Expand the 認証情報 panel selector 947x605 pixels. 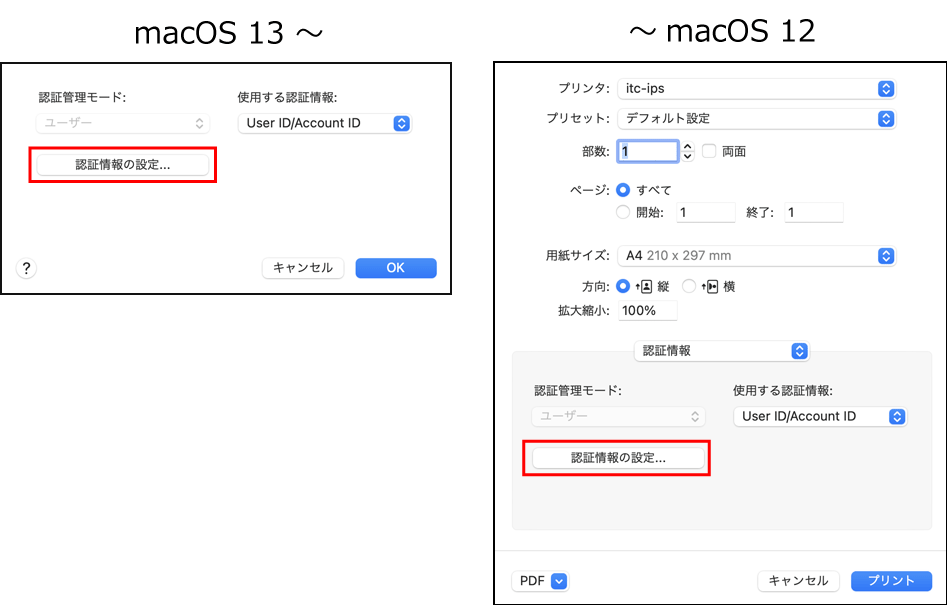[721, 351]
